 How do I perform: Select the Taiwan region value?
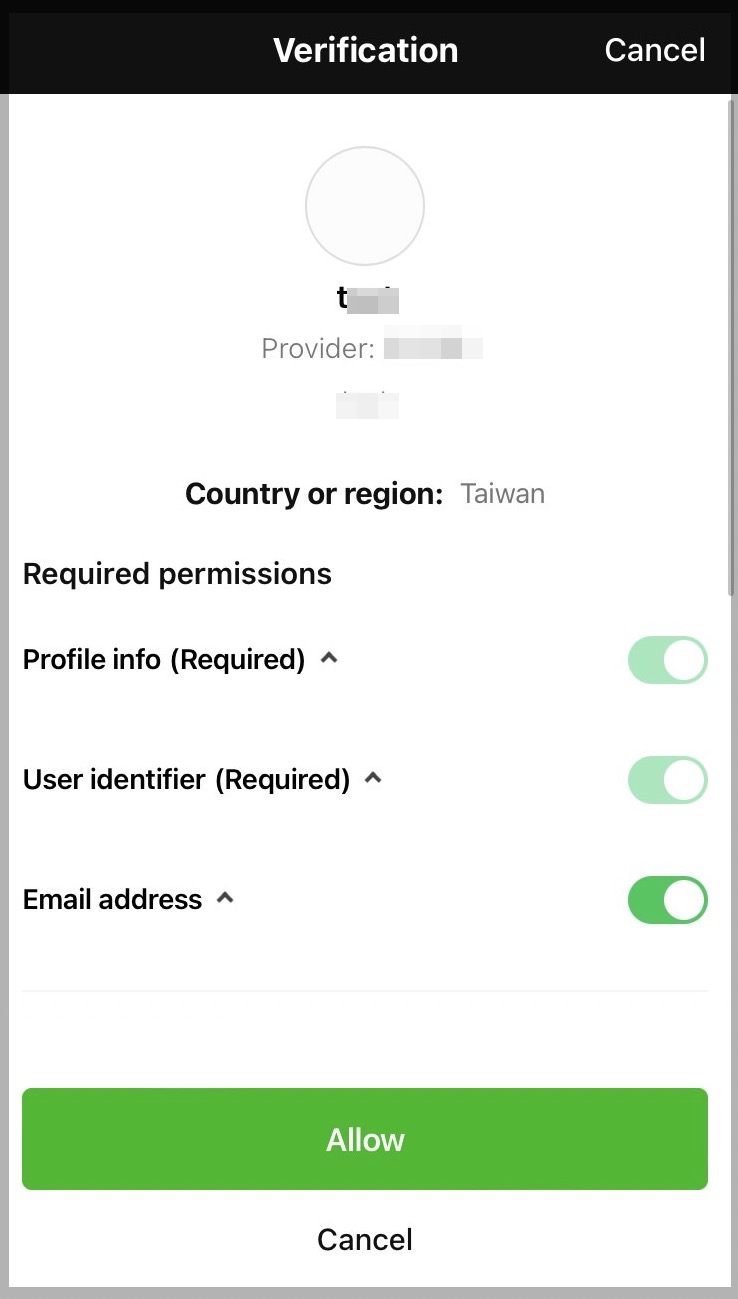(503, 494)
